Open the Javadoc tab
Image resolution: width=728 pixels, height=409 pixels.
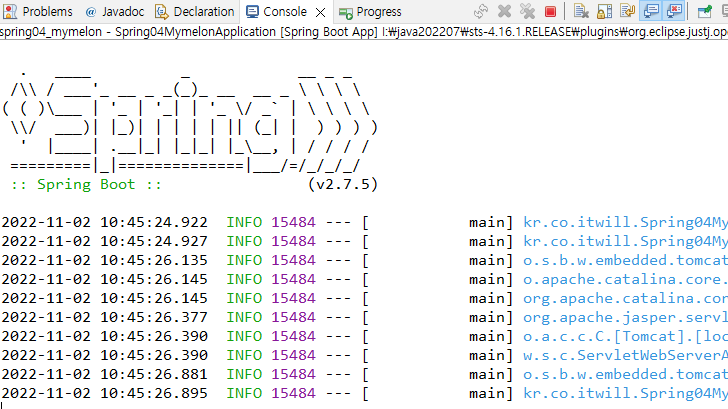(x=115, y=12)
